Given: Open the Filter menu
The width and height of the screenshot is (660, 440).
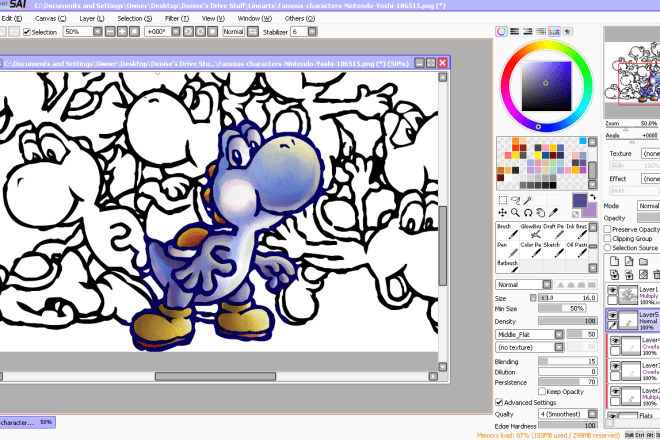Looking at the screenshot, I should click(177, 19).
